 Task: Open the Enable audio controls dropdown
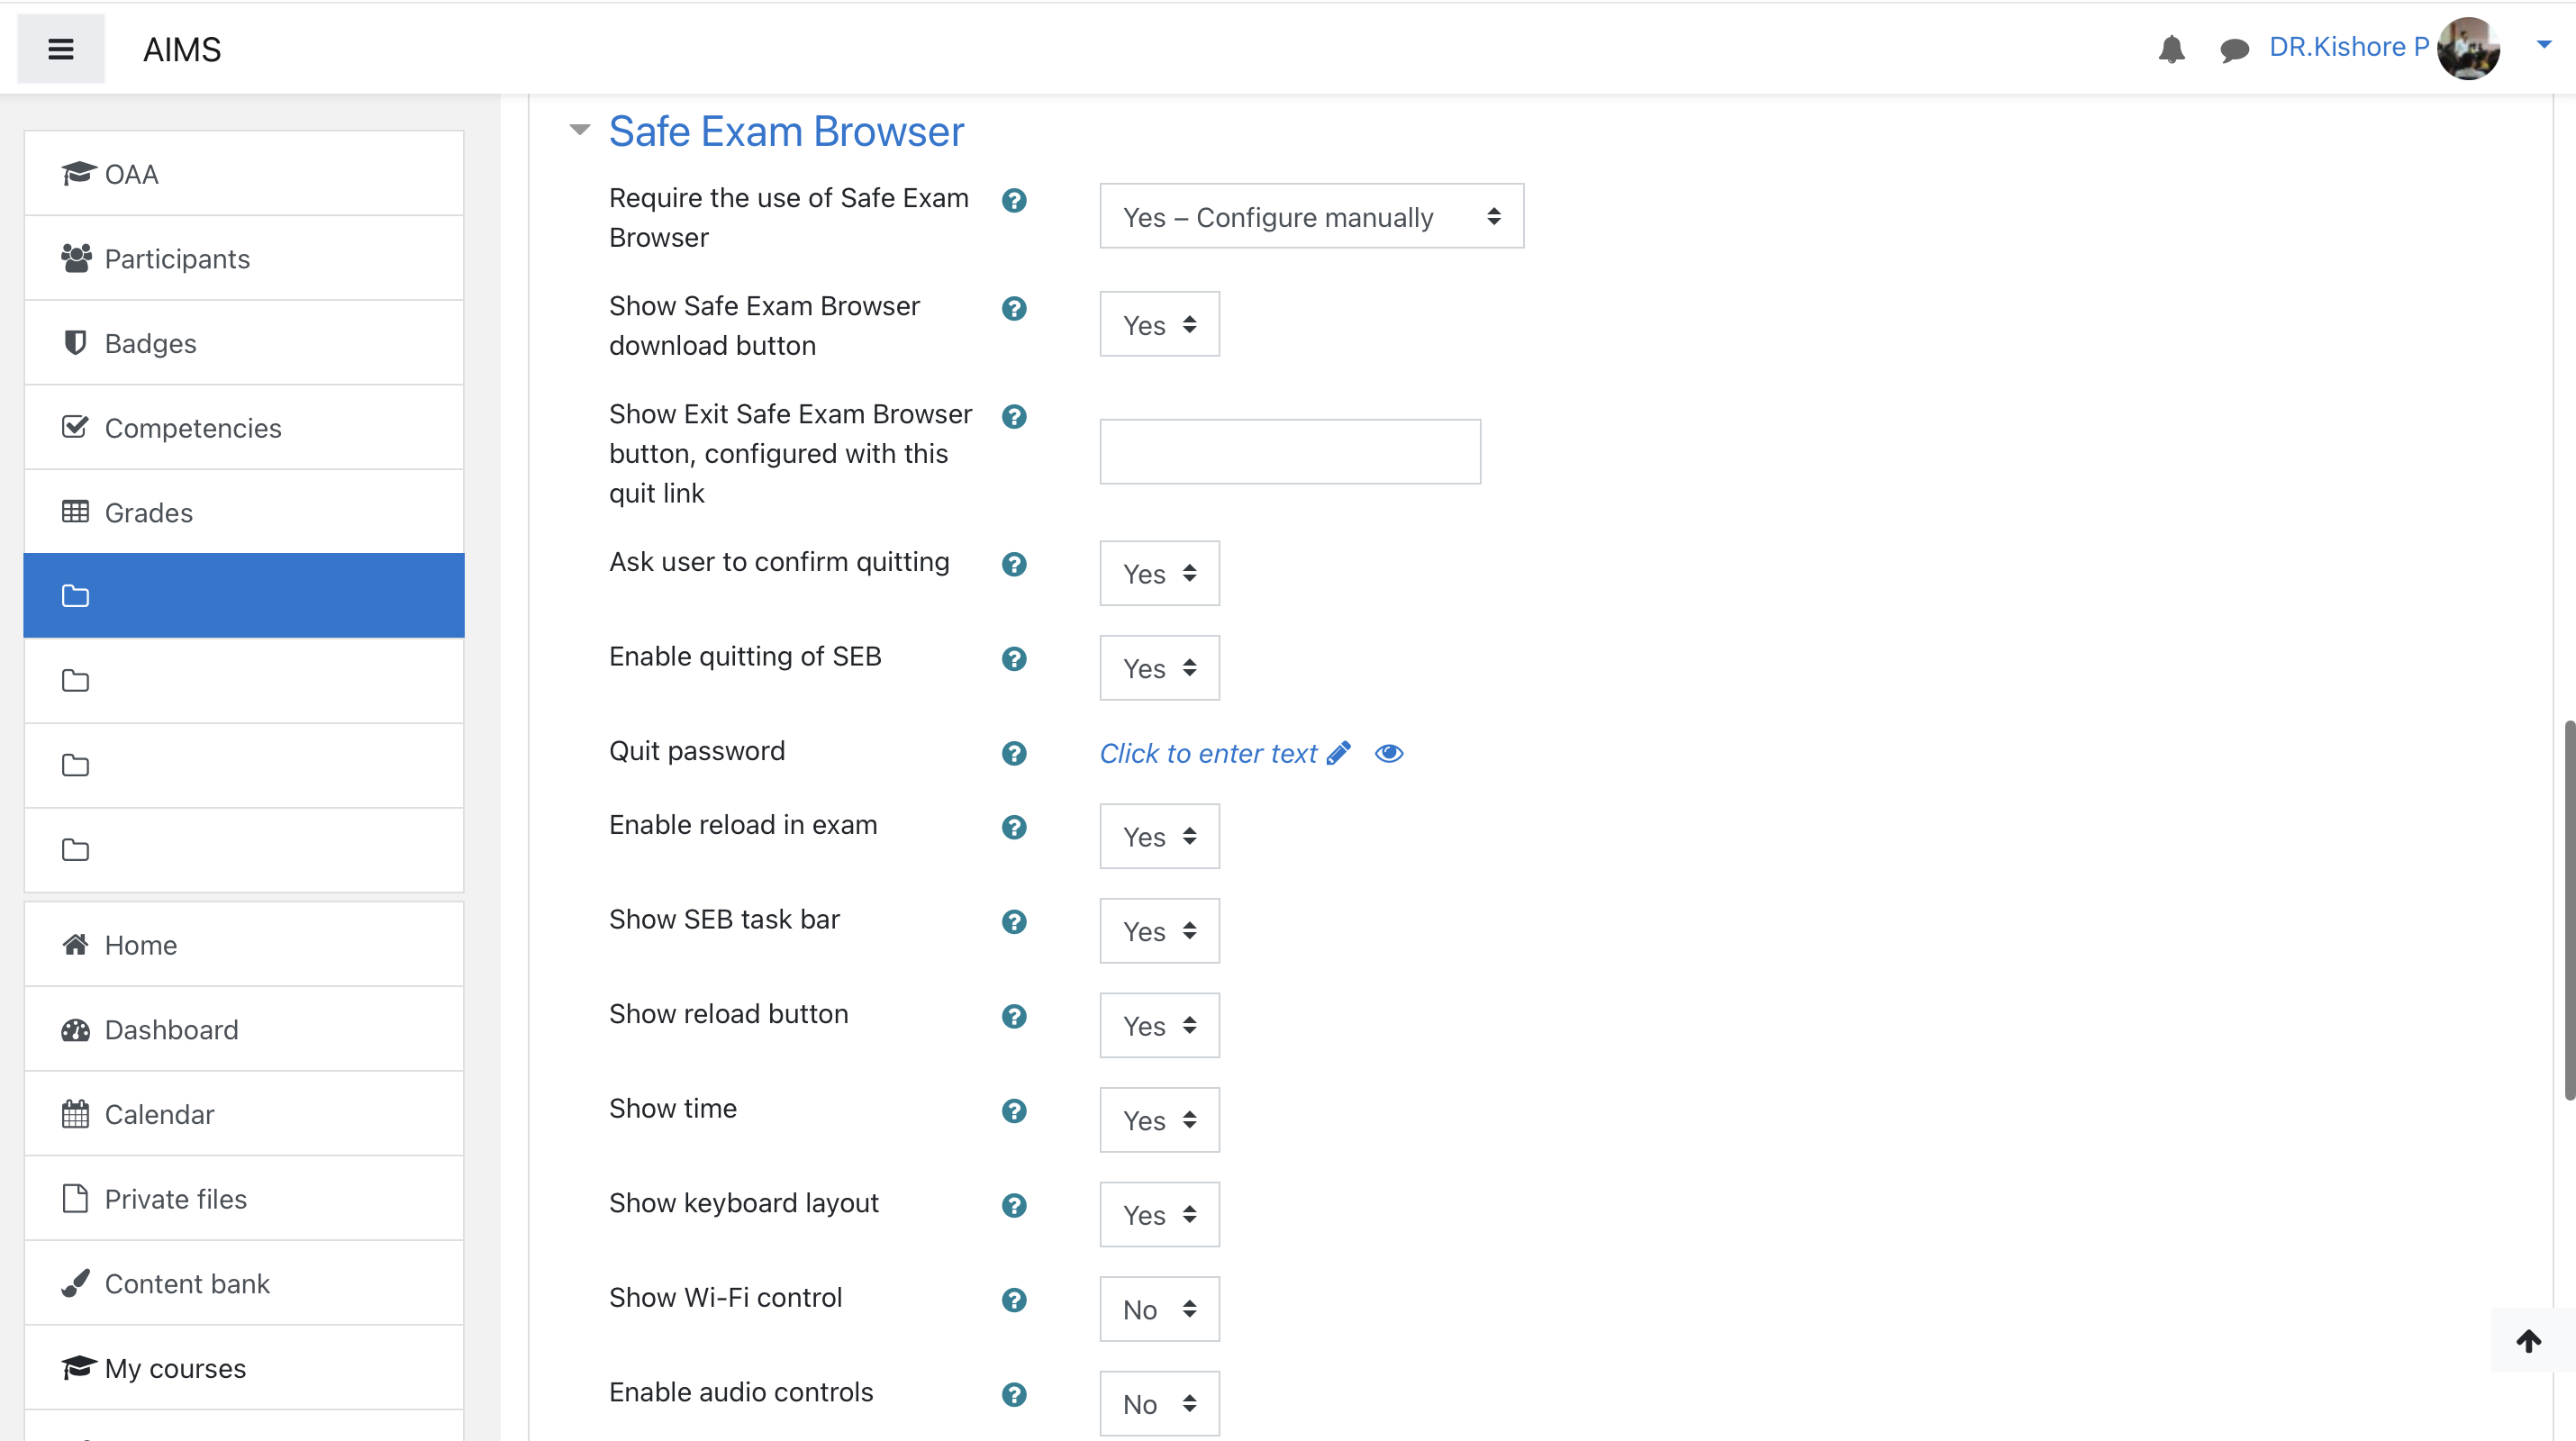1159,1404
